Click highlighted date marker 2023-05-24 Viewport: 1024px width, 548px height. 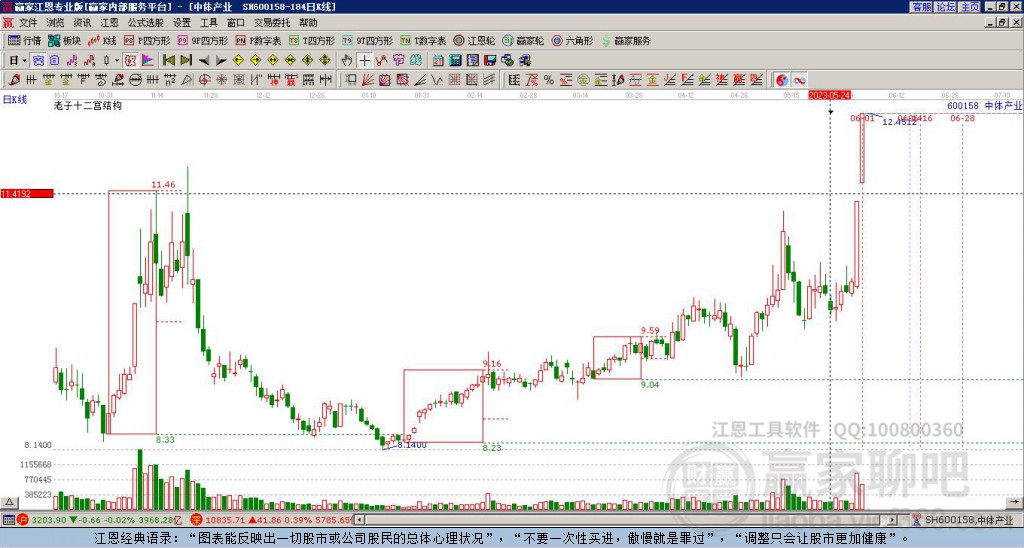click(829, 95)
